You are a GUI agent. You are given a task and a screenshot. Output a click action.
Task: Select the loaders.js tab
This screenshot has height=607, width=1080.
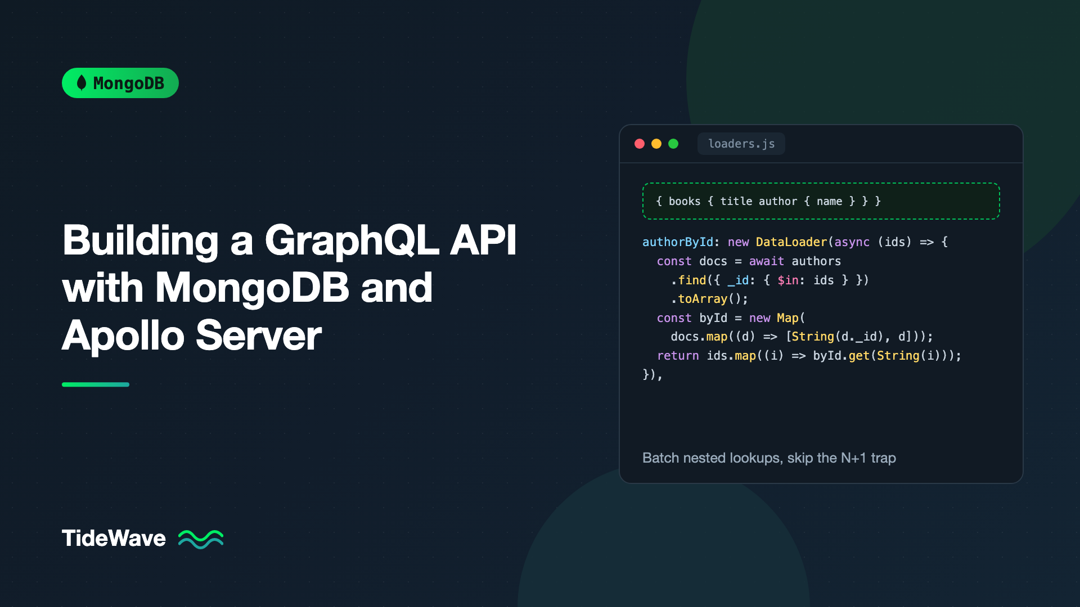point(741,144)
